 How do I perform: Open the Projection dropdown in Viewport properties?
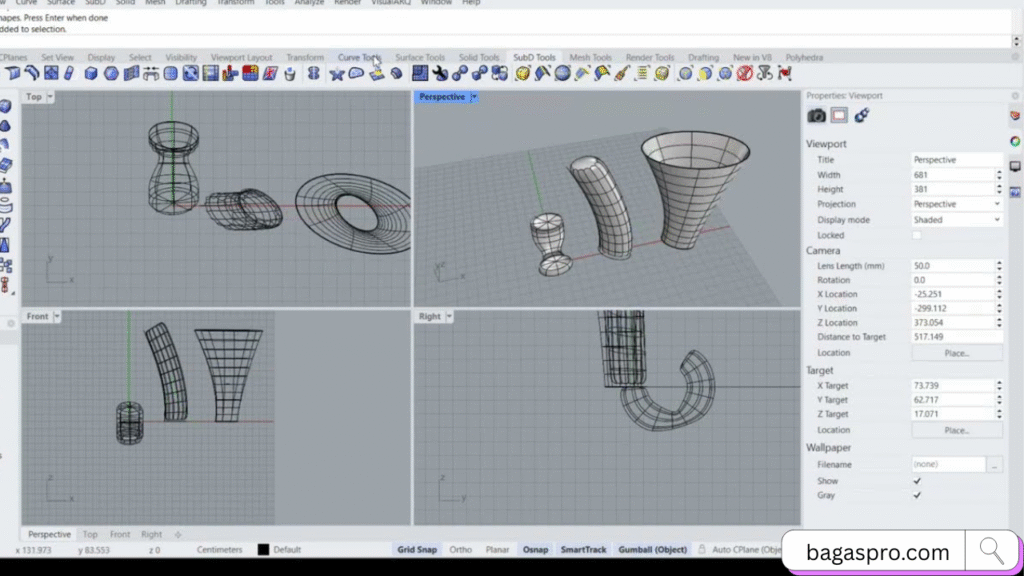pyautogui.click(x=956, y=204)
